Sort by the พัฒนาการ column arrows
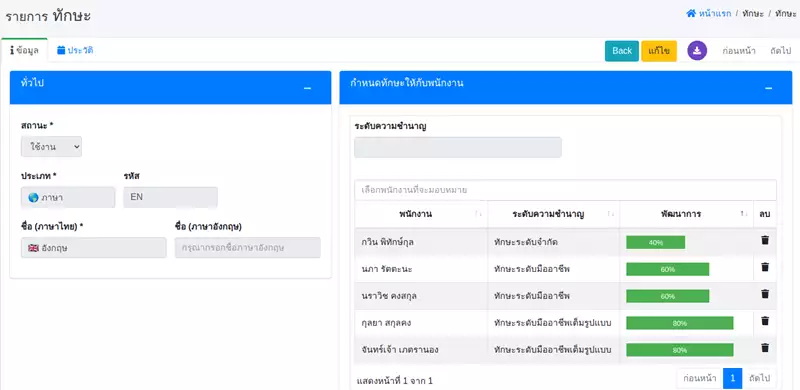Screen dimensions: 800x390 point(744,214)
